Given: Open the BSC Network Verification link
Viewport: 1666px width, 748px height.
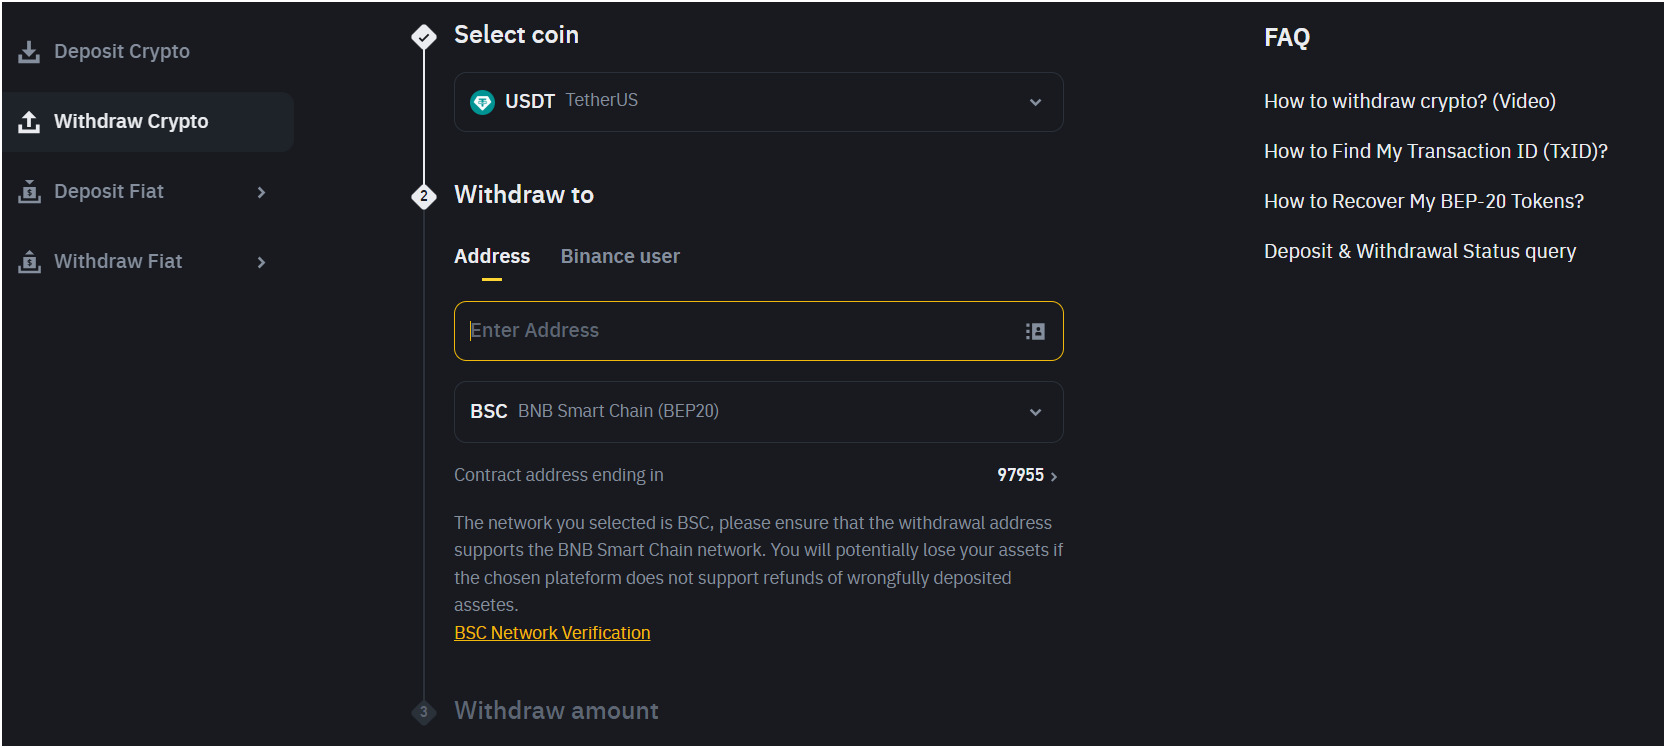Looking at the screenshot, I should click(552, 633).
